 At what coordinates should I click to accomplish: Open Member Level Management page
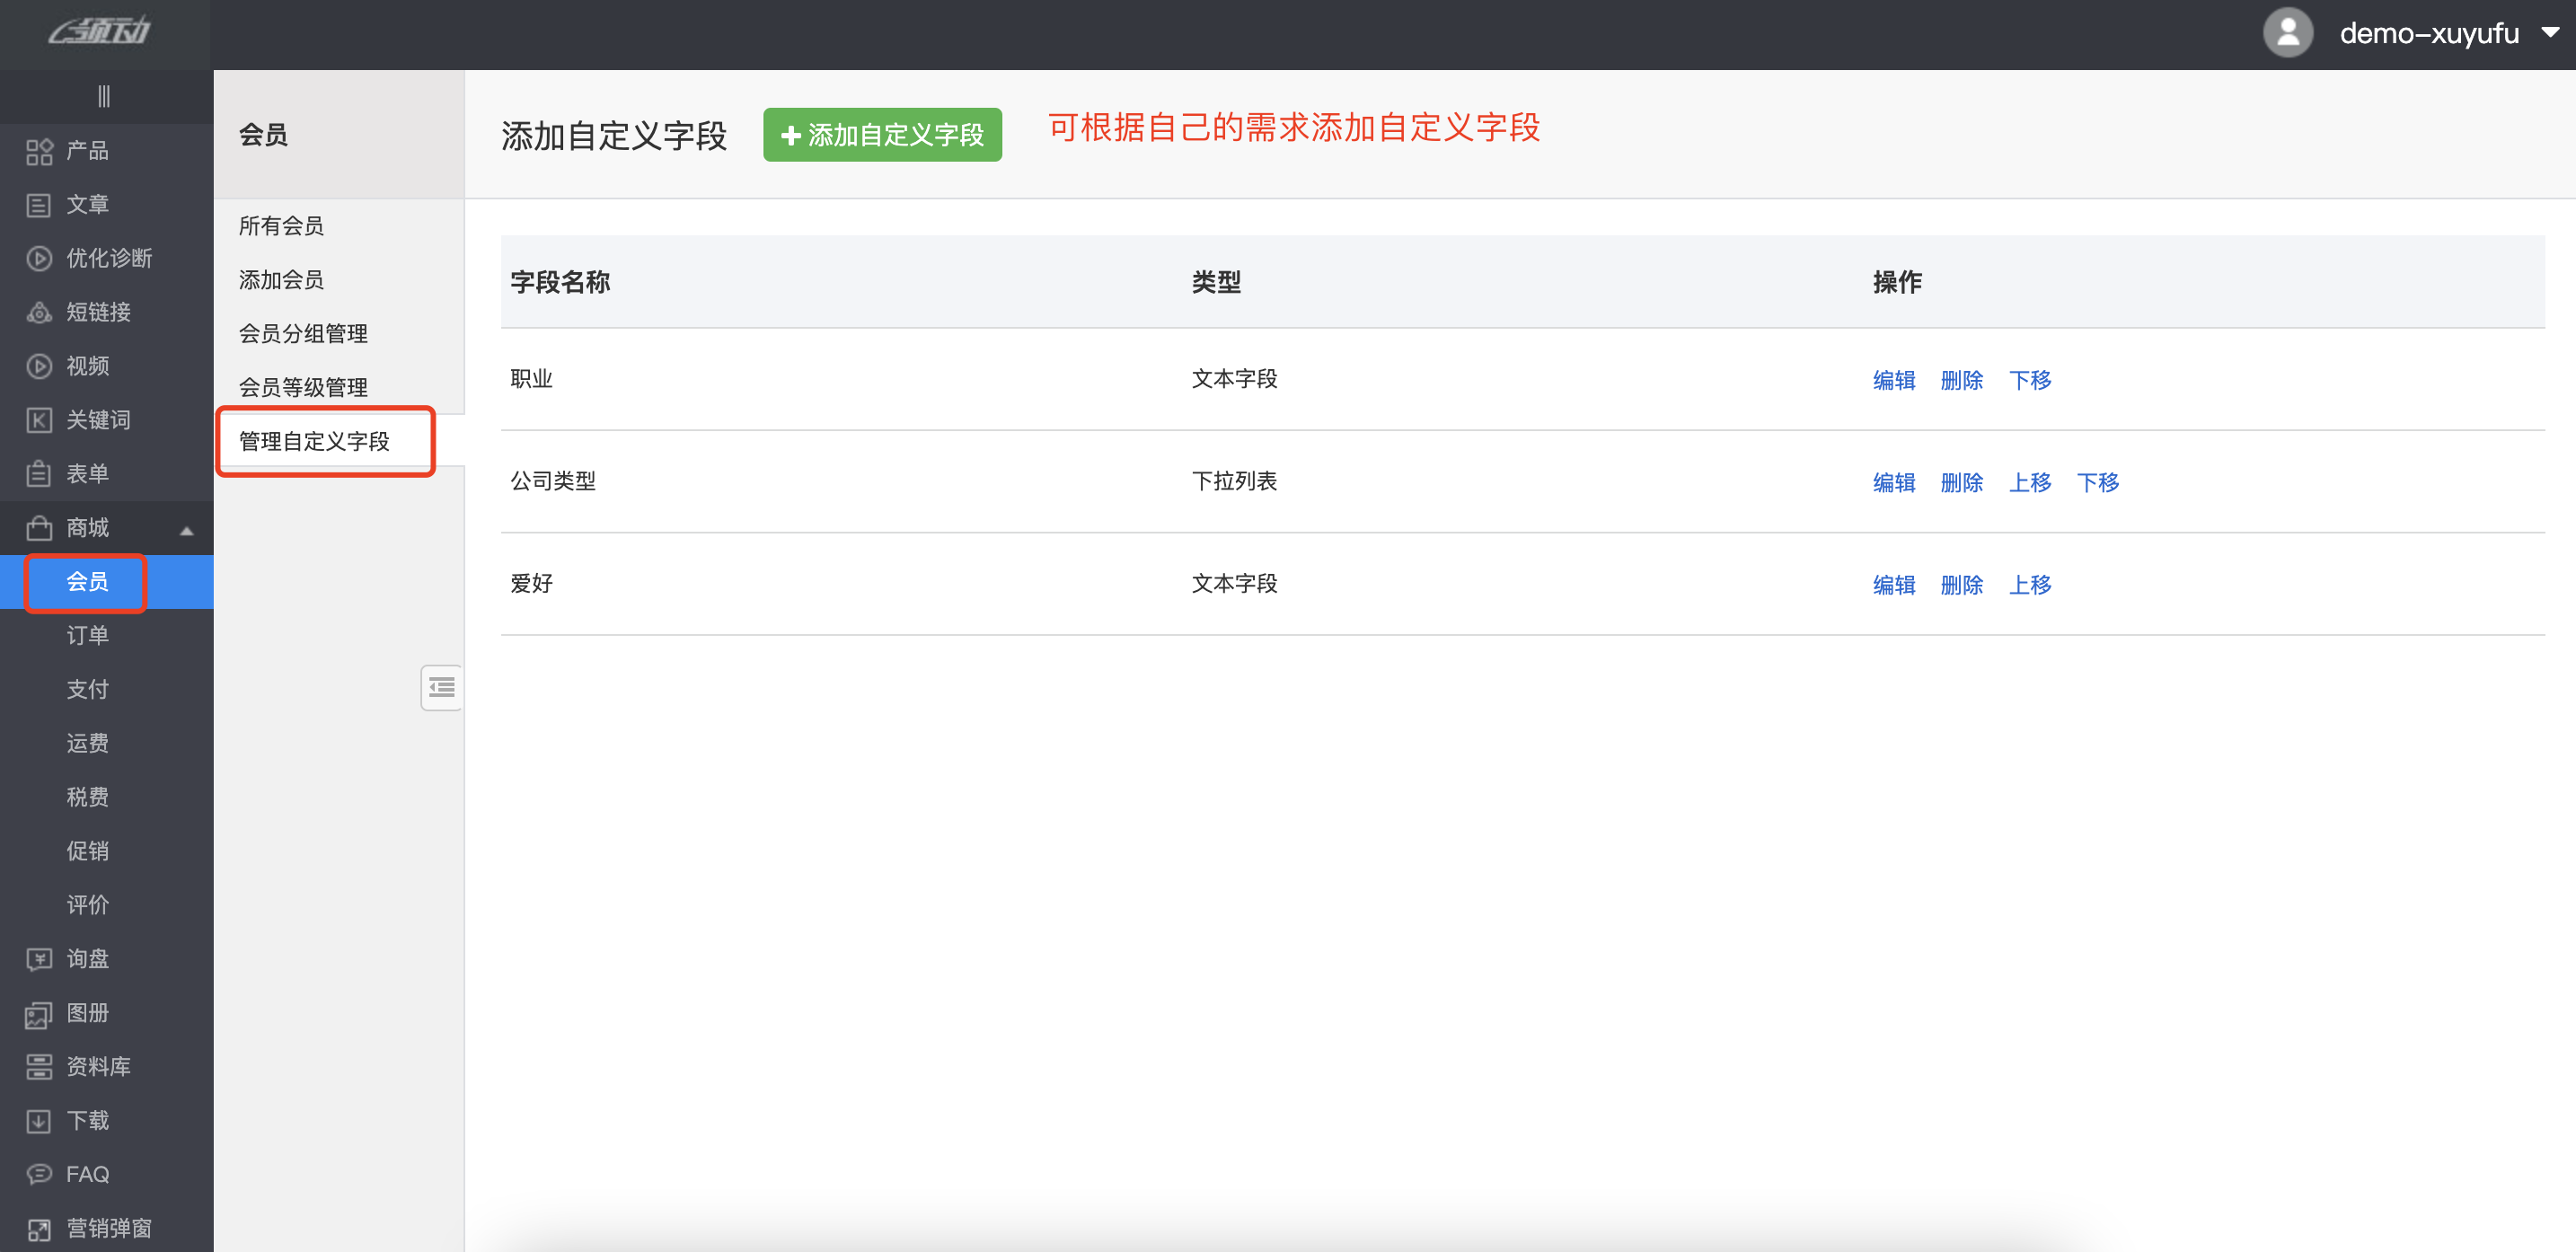click(x=303, y=387)
